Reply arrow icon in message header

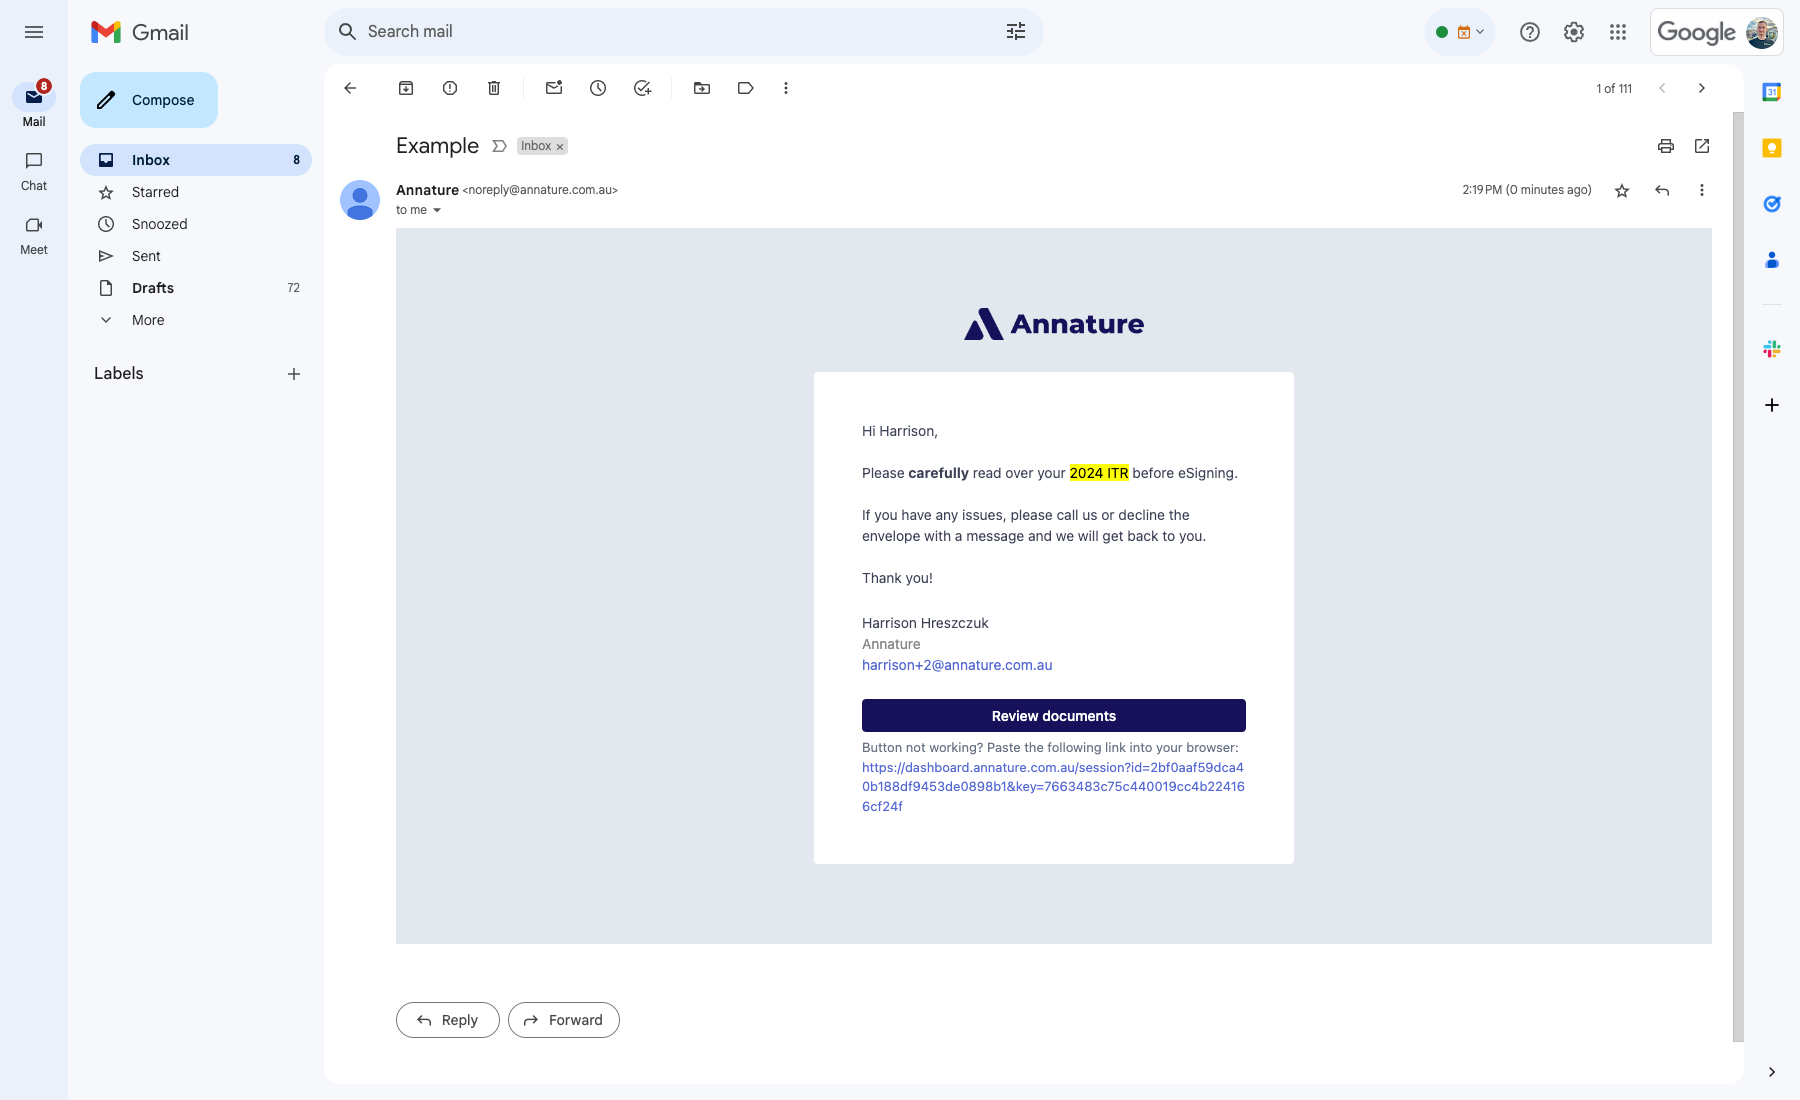coord(1662,190)
